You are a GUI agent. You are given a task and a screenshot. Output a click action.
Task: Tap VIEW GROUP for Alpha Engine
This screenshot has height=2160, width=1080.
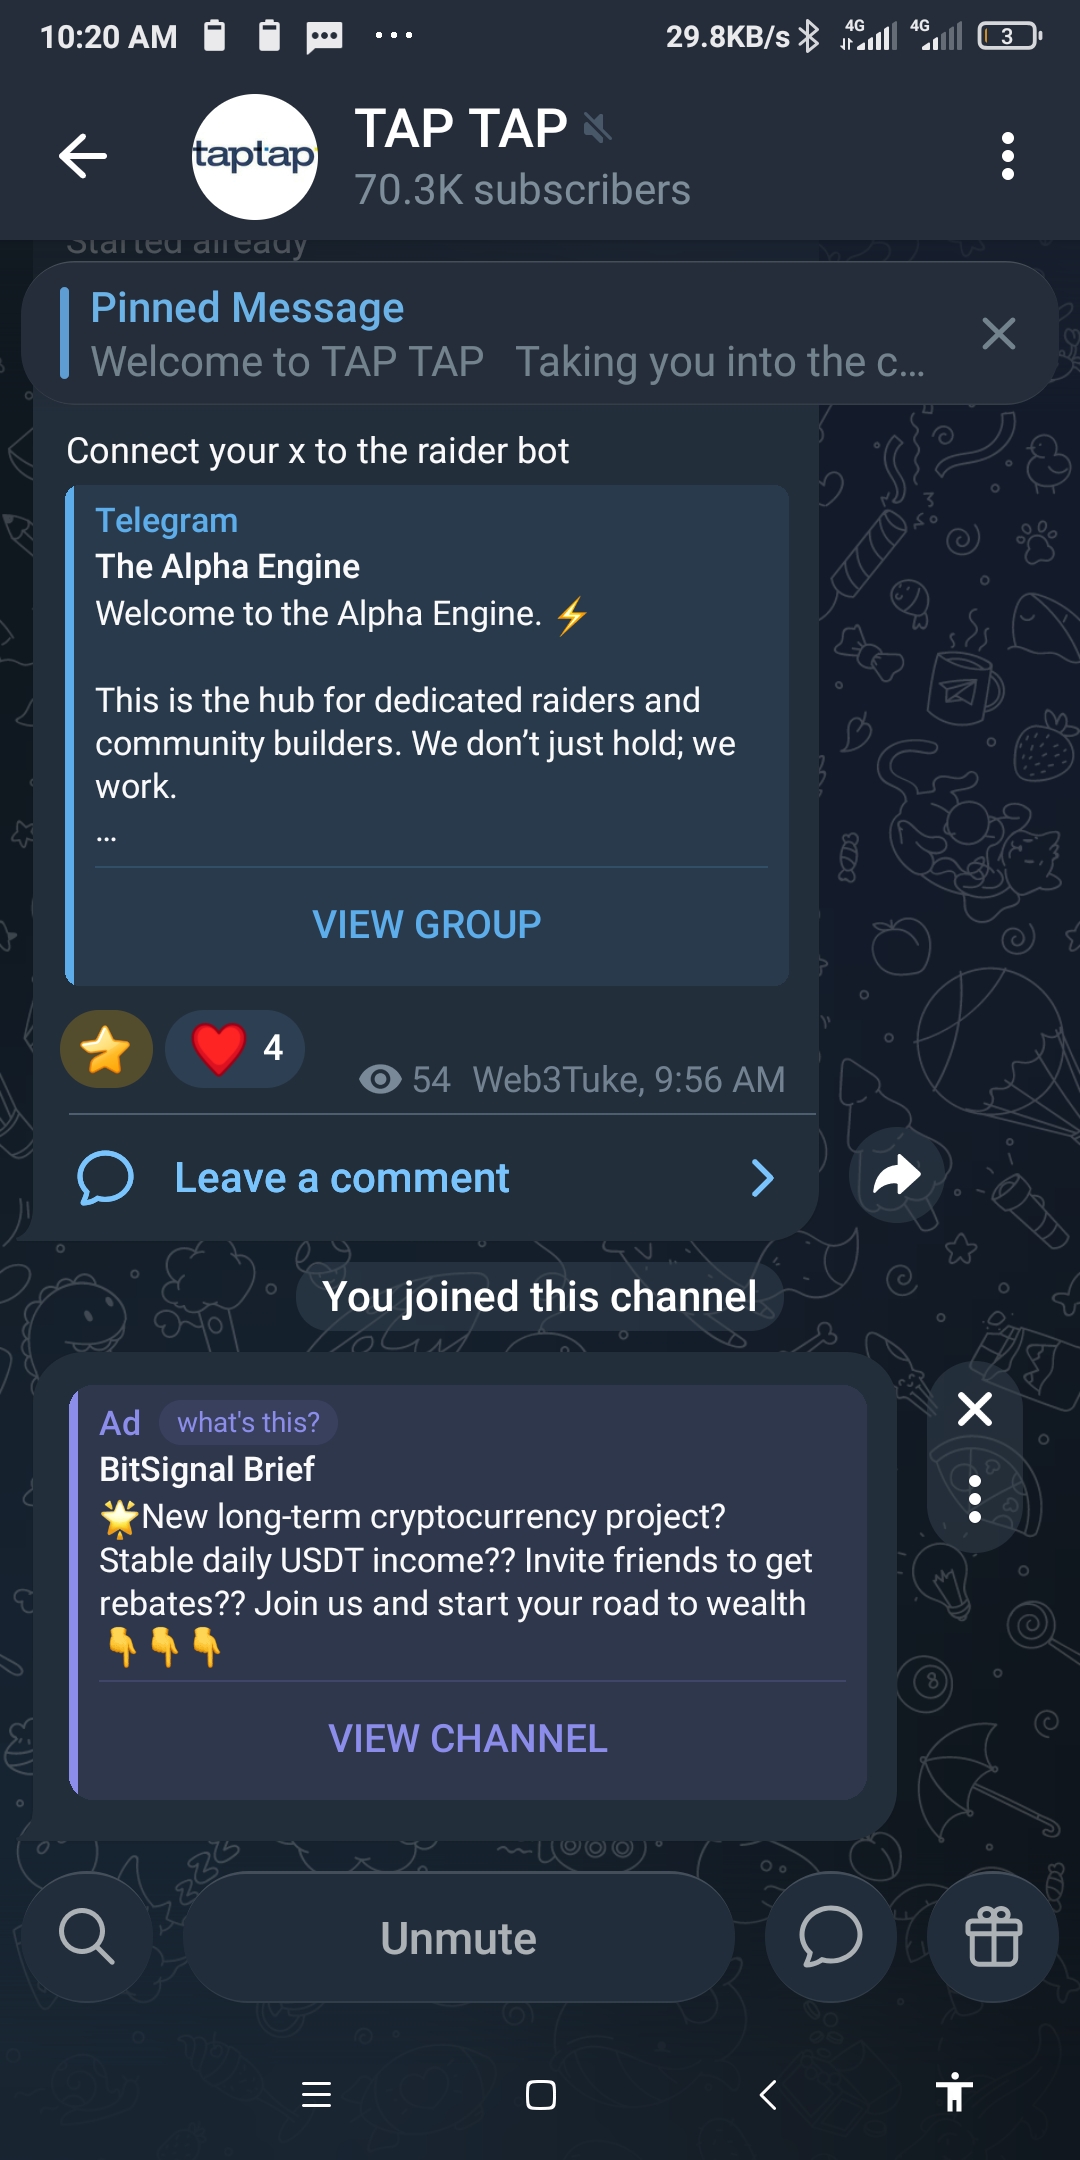tap(427, 924)
